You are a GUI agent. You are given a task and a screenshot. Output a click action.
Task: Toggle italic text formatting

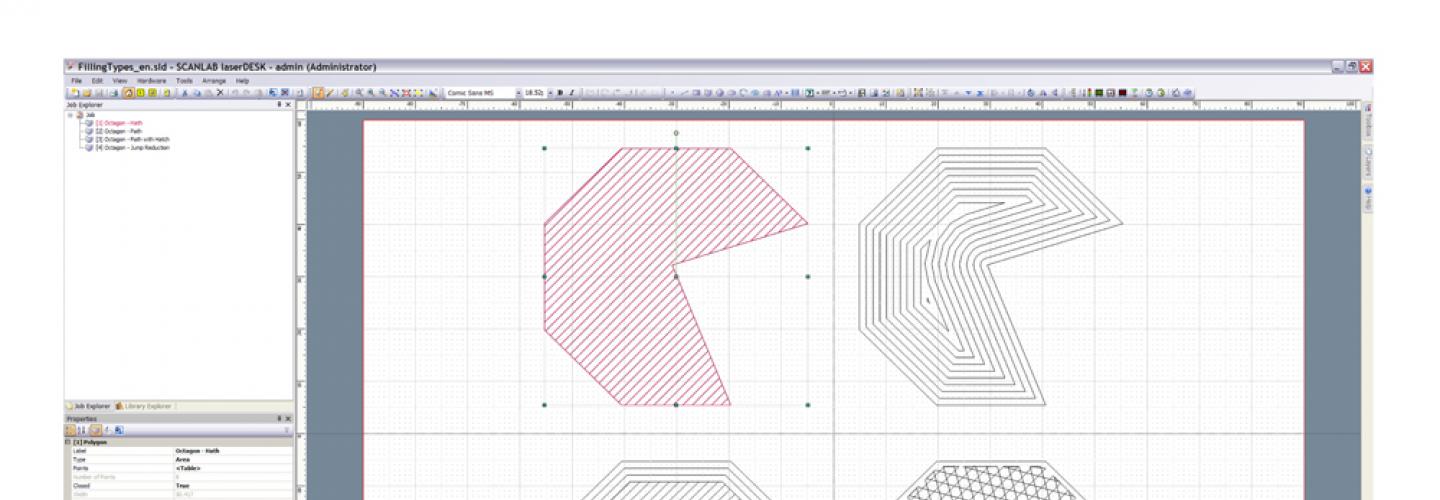coord(571,92)
